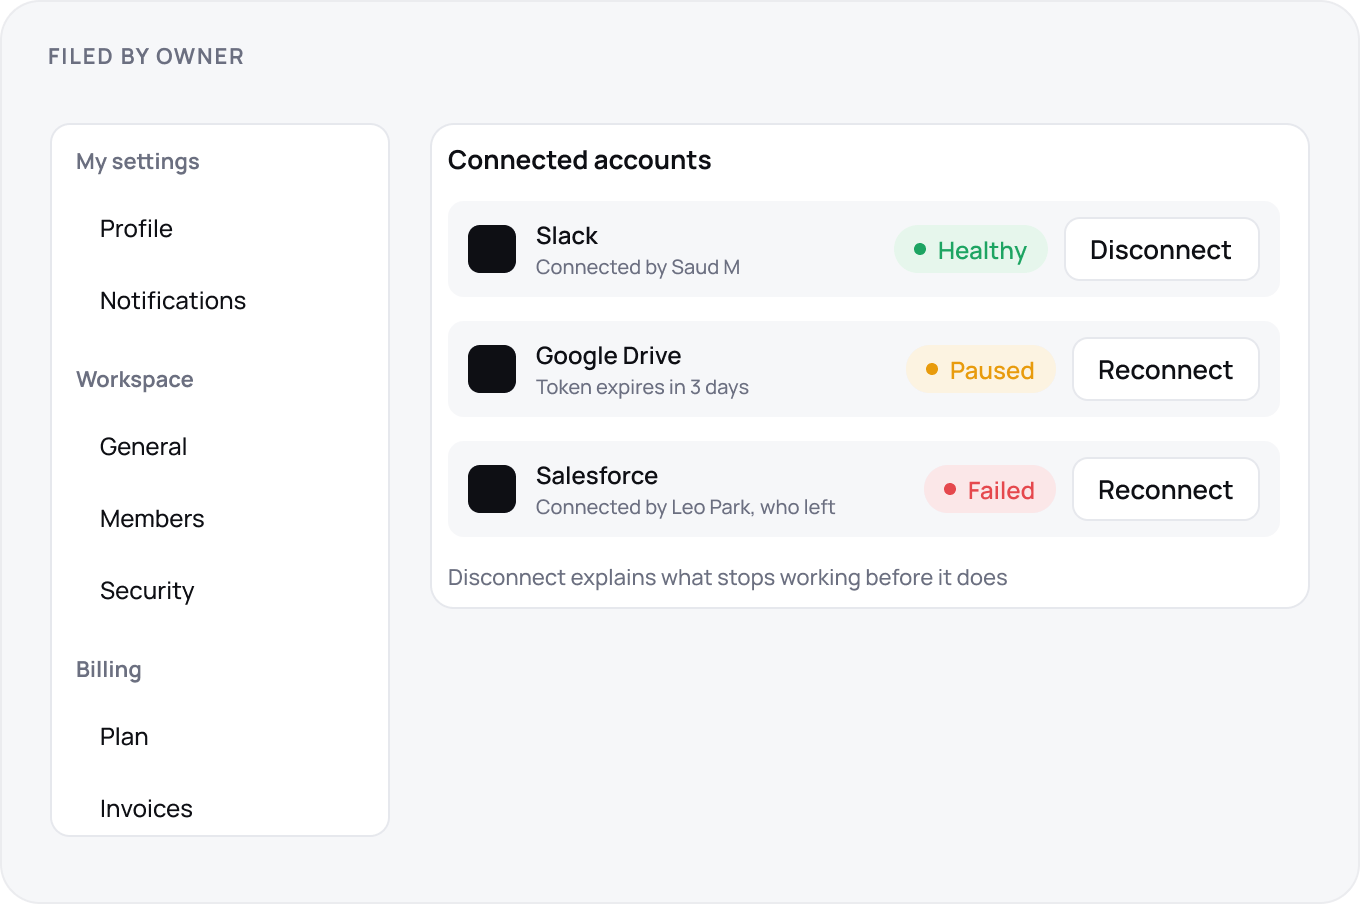Click the Slack account name
1360x904 pixels.
pyautogui.click(x=567, y=236)
